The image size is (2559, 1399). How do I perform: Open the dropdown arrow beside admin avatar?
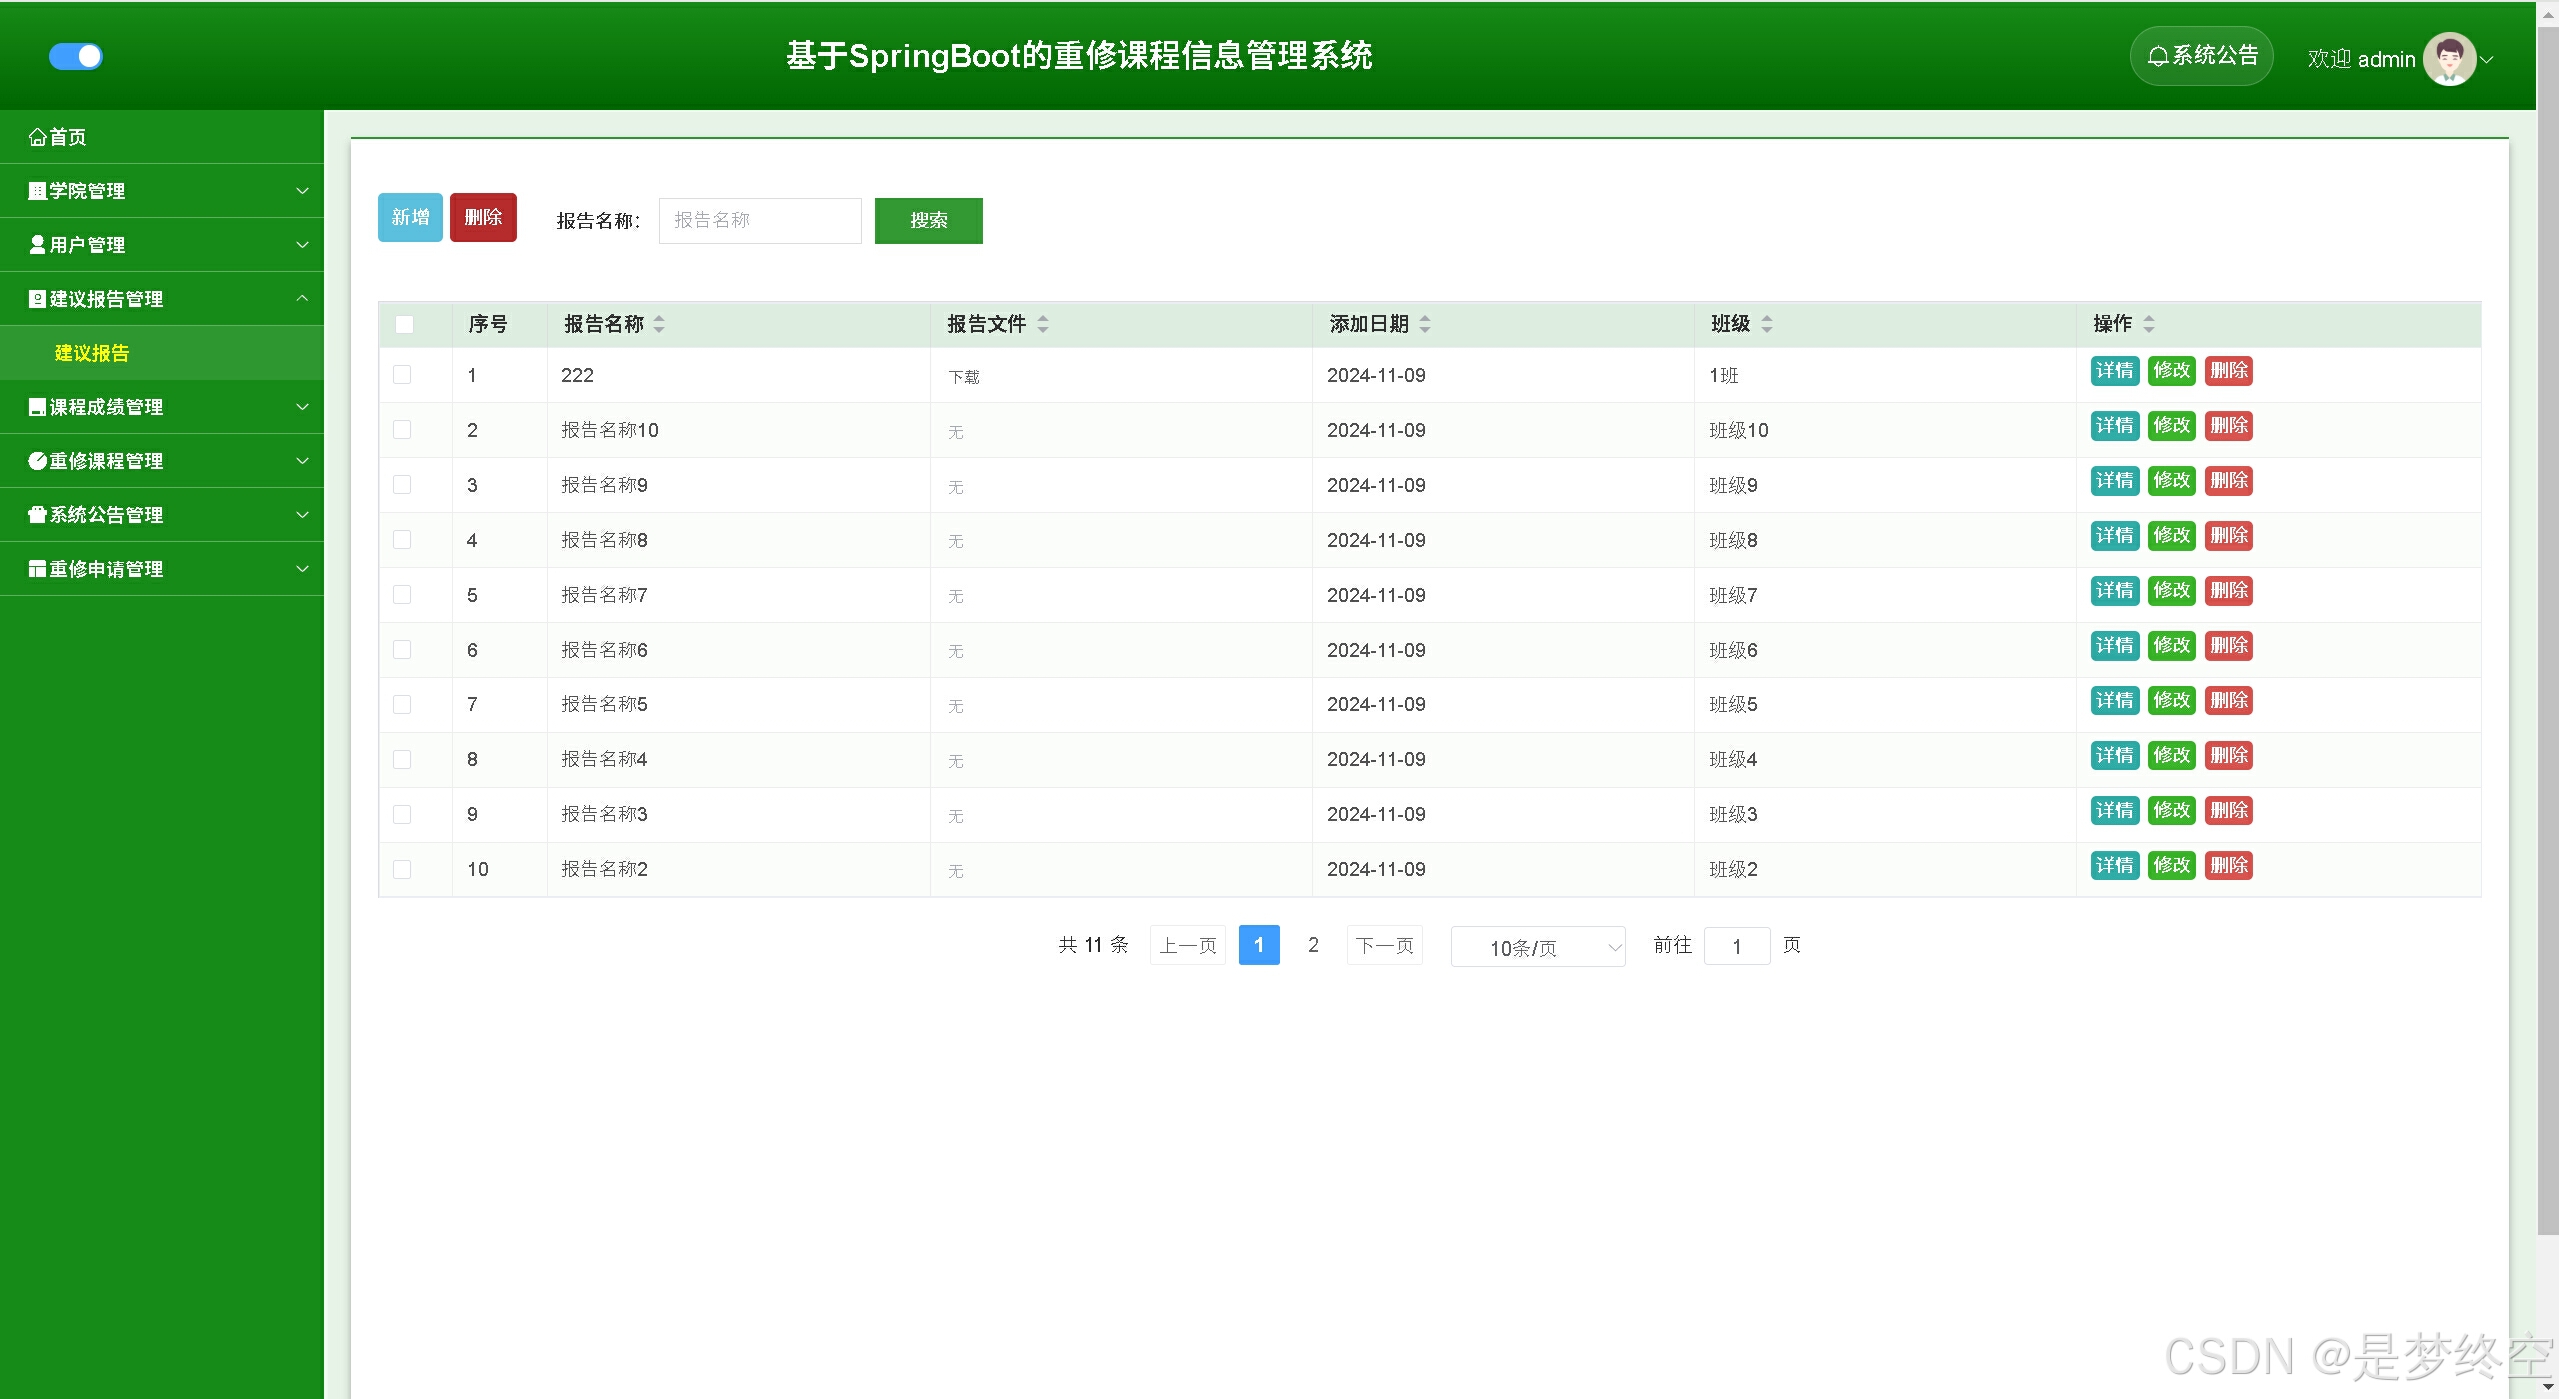point(2488,60)
